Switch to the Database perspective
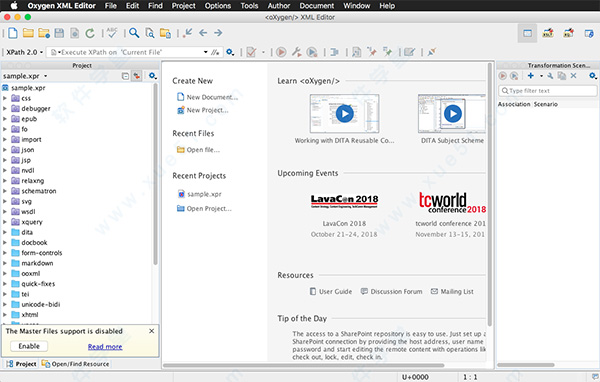This screenshot has width=600, height=382. pyautogui.click(x=589, y=33)
